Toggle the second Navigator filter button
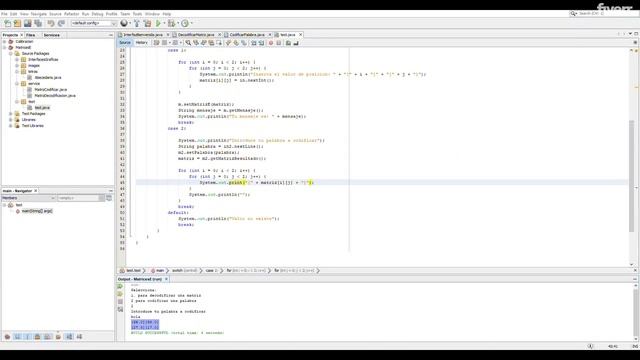The width and height of the screenshot is (640, 360). click(x=18, y=337)
